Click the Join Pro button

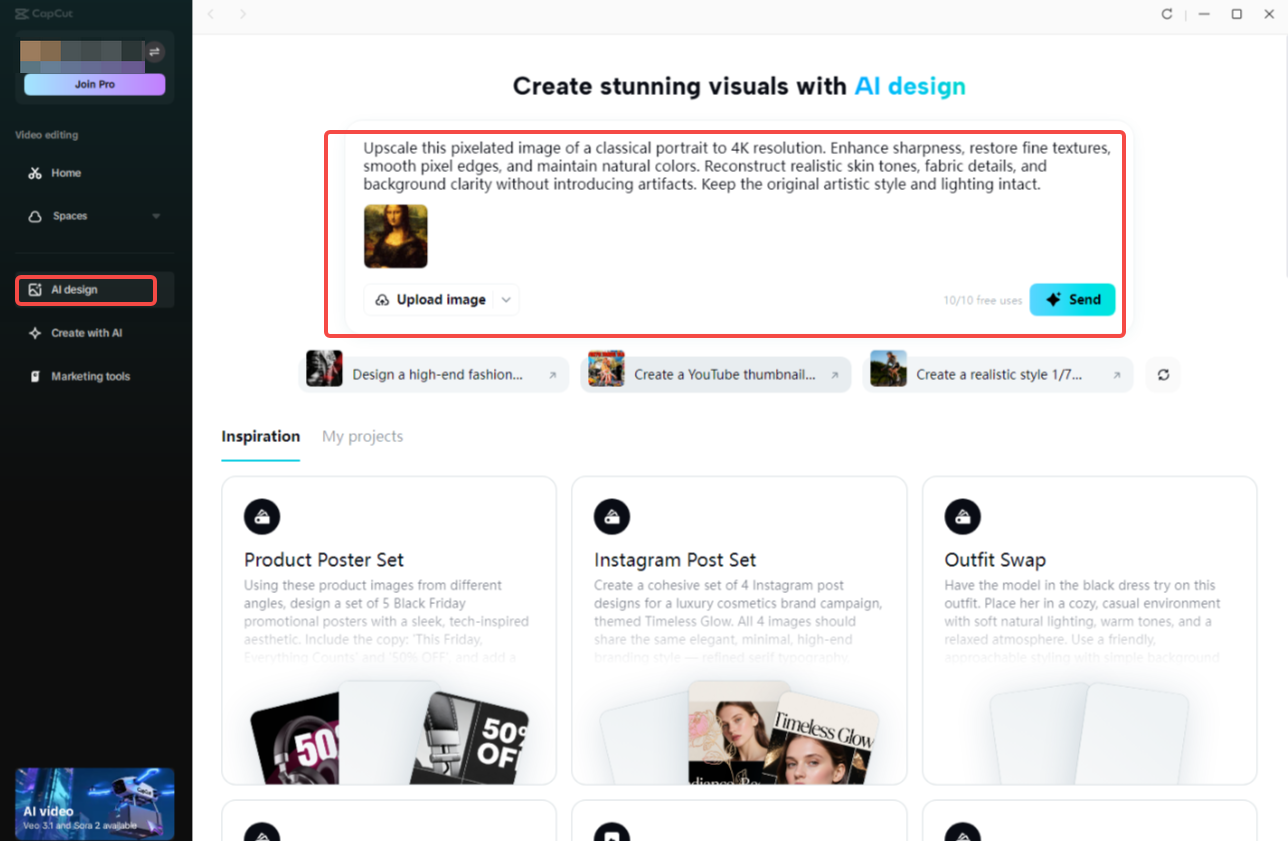[95, 84]
